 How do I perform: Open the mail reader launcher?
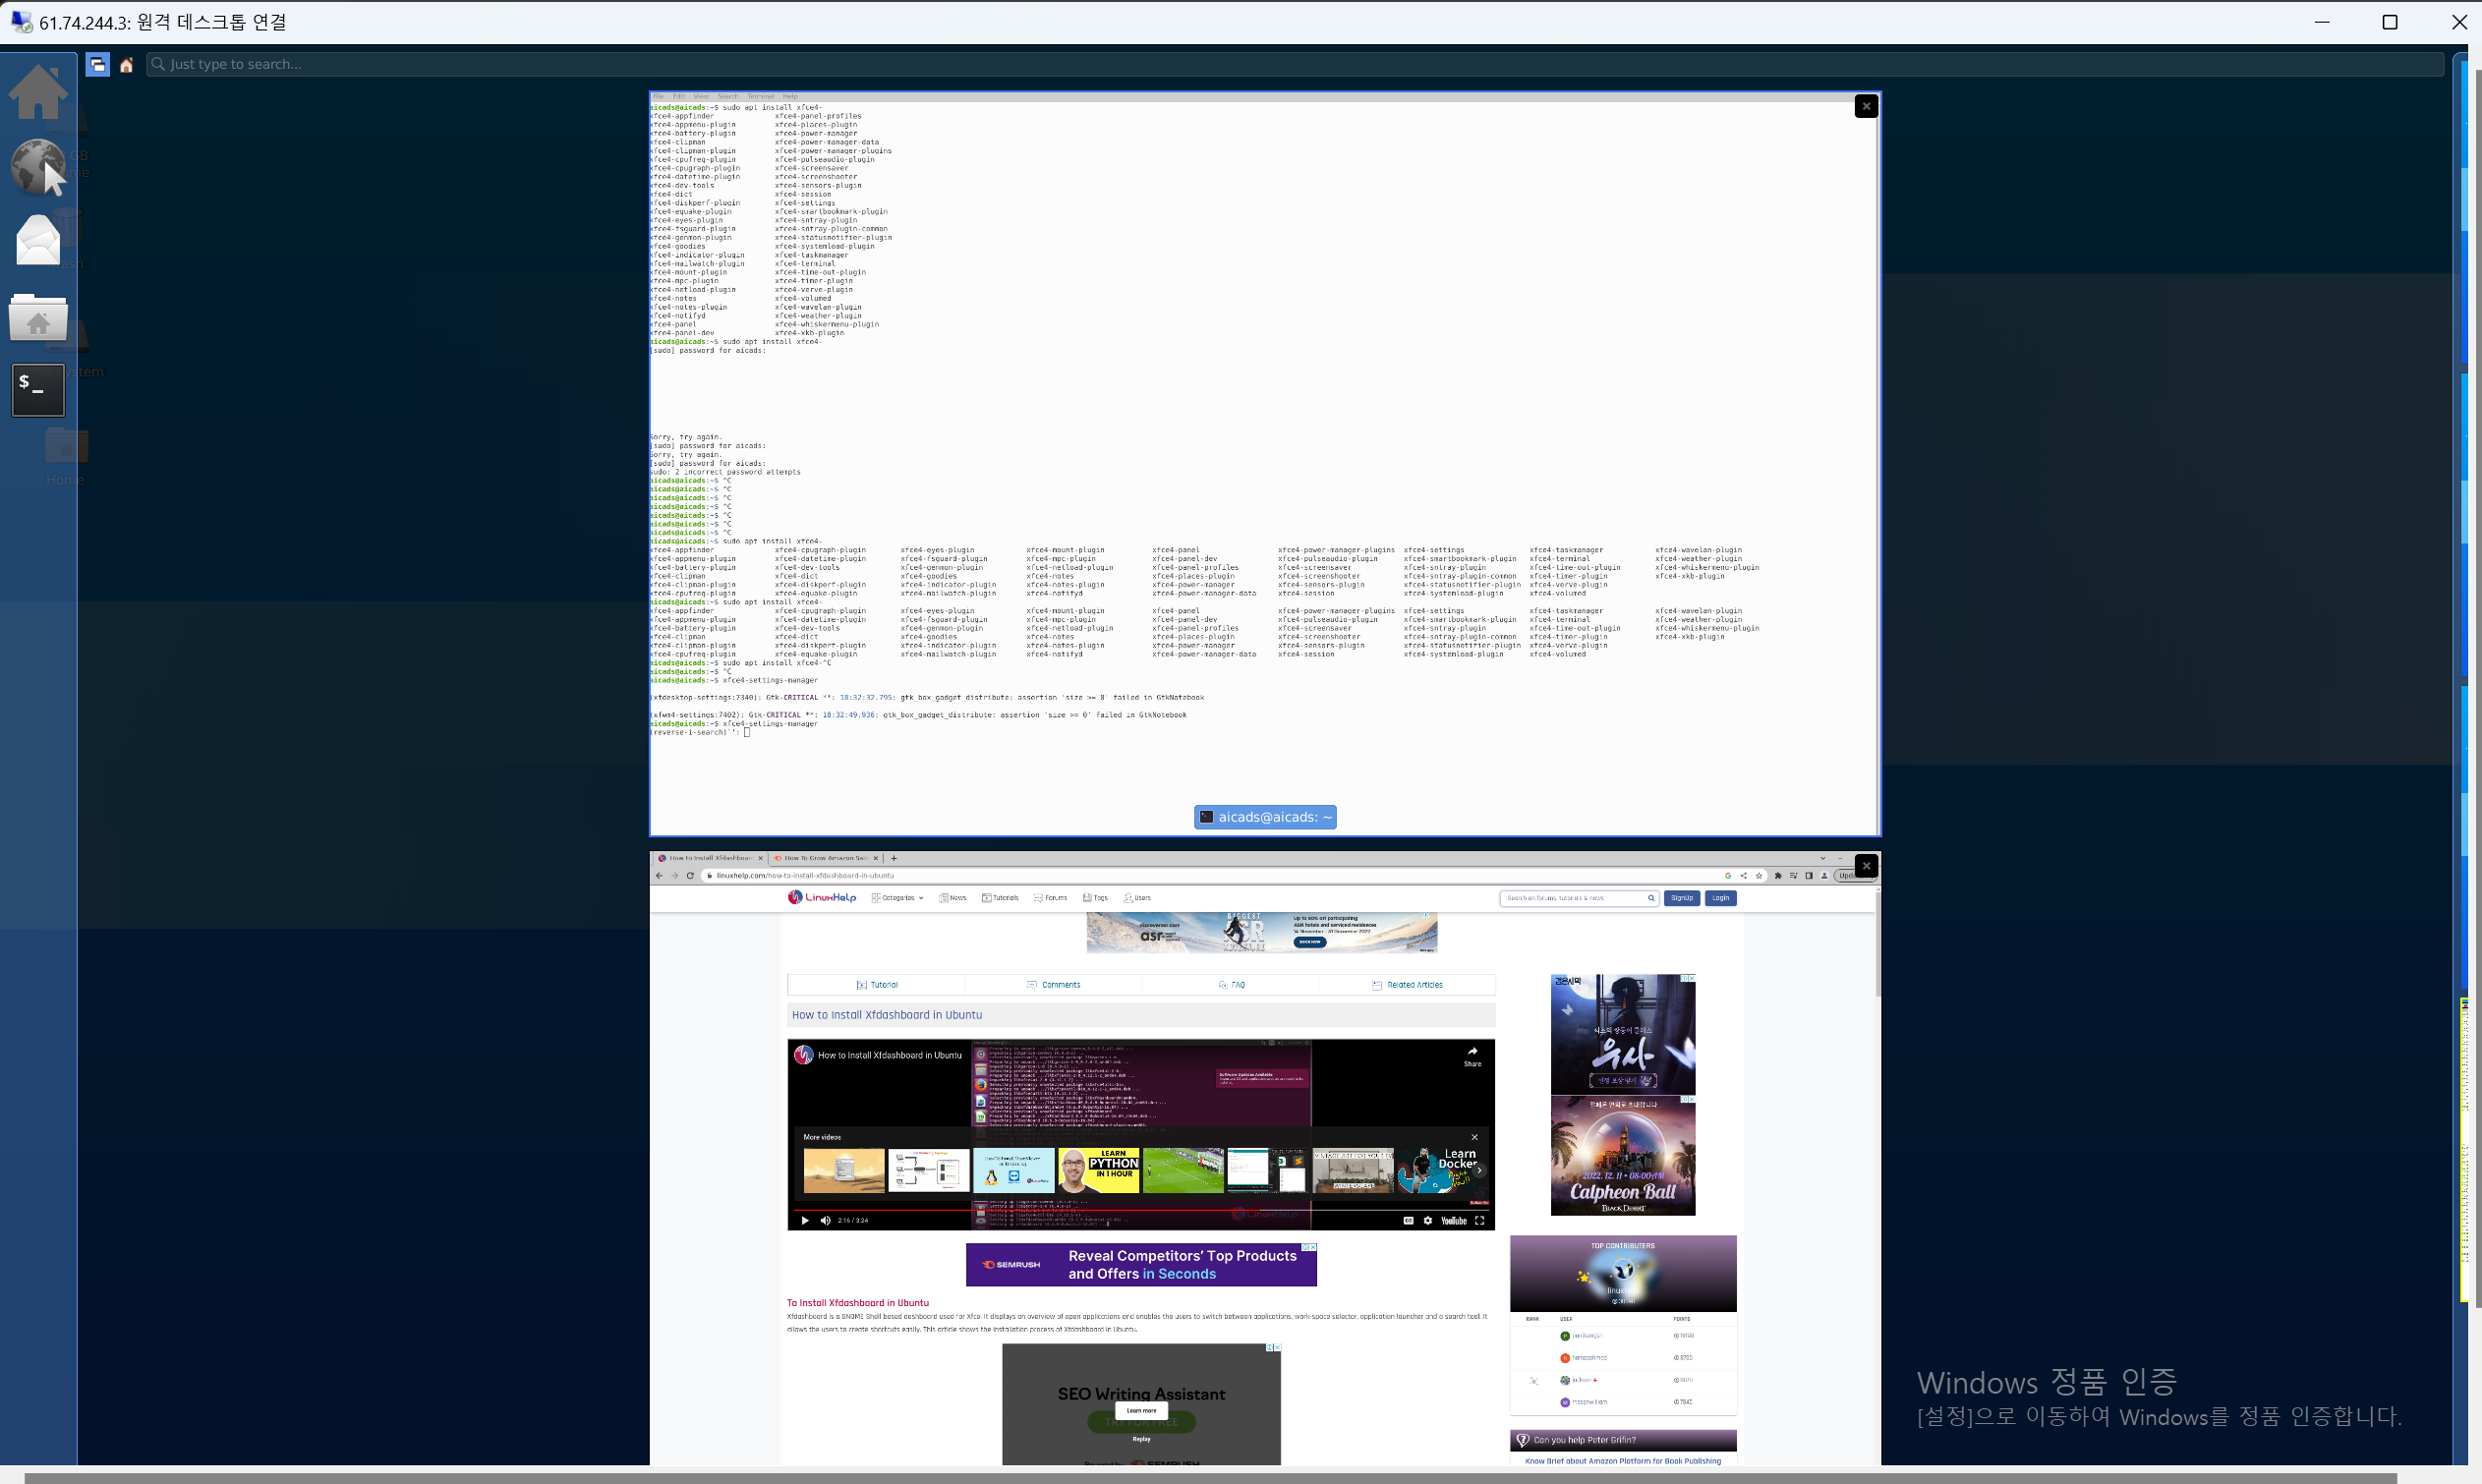click(38, 241)
